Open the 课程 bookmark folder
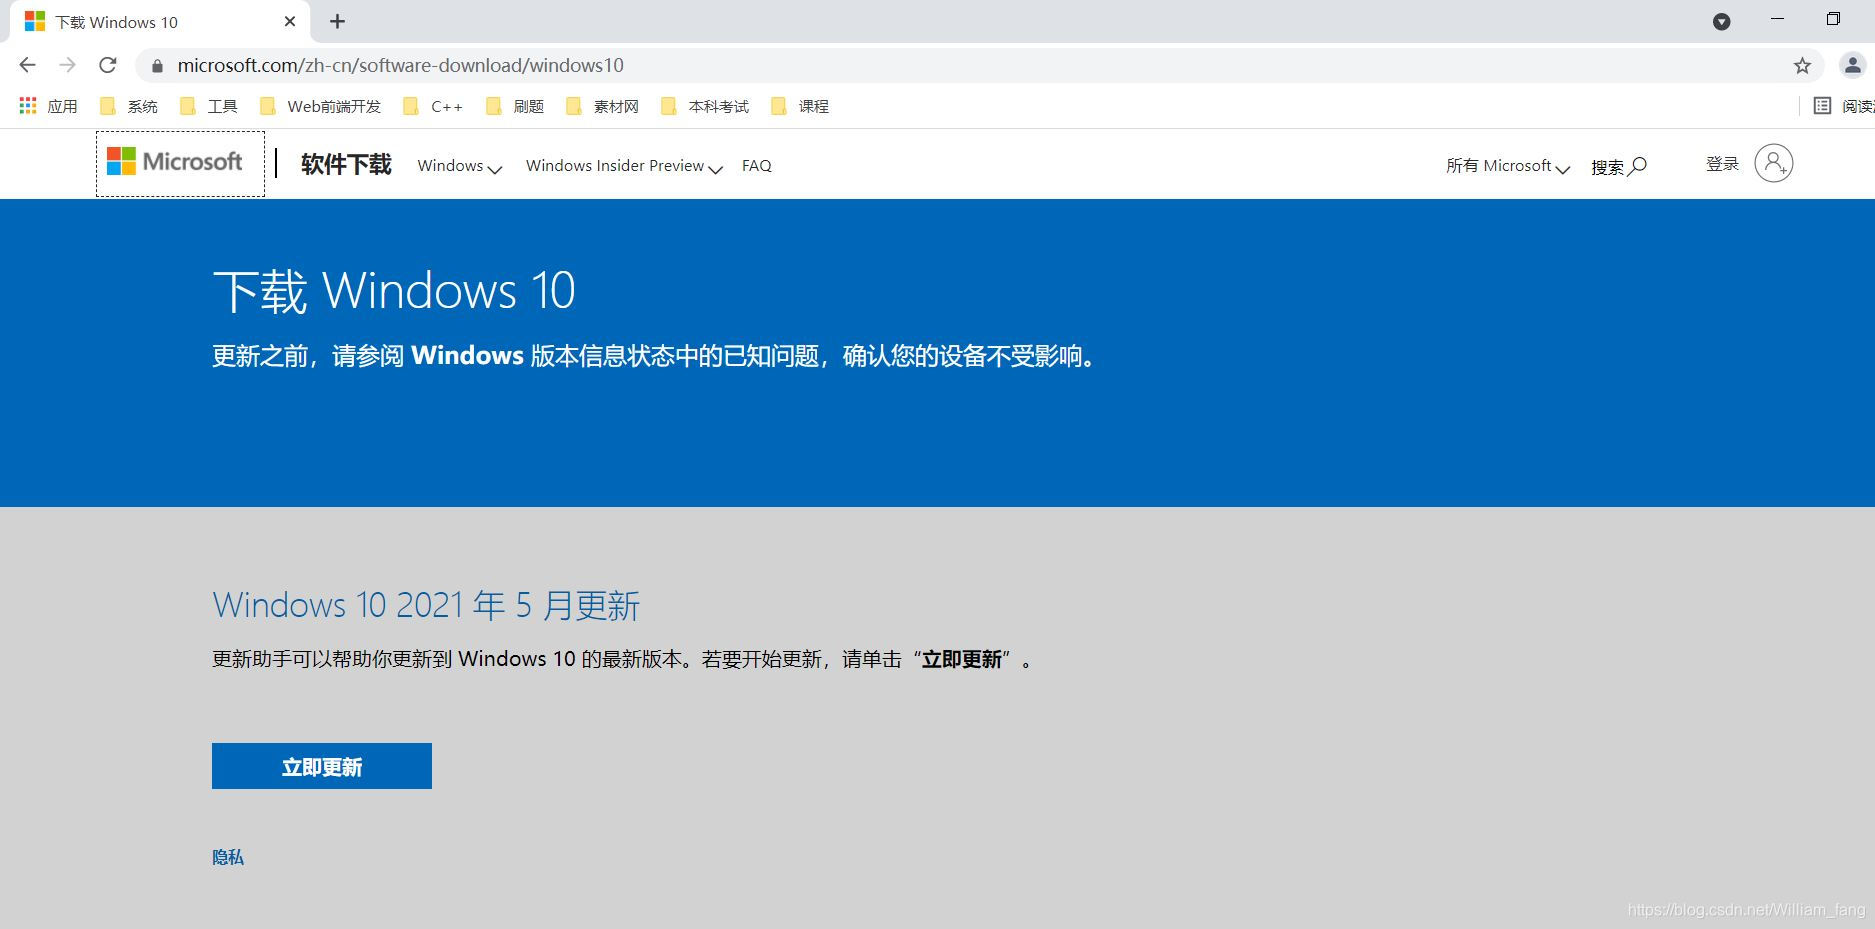Image resolution: width=1875 pixels, height=929 pixels. click(x=800, y=106)
